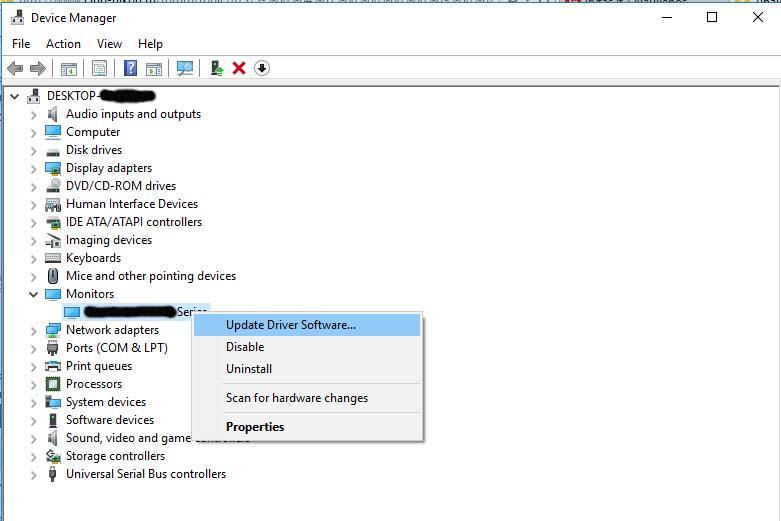Click the Print queues printer icon
Screen dimensions: 781x521
53,367
